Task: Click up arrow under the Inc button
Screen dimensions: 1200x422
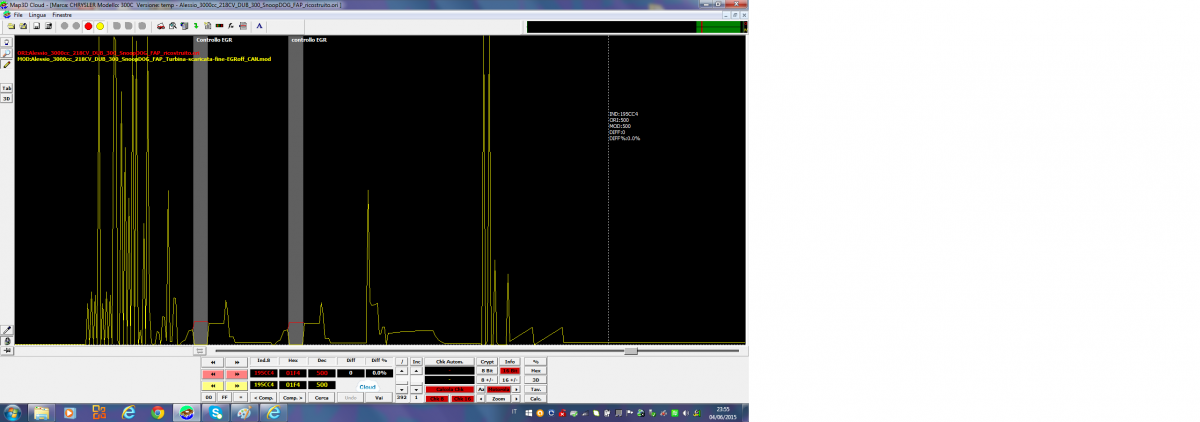Action: pyautogui.click(x=417, y=371)
